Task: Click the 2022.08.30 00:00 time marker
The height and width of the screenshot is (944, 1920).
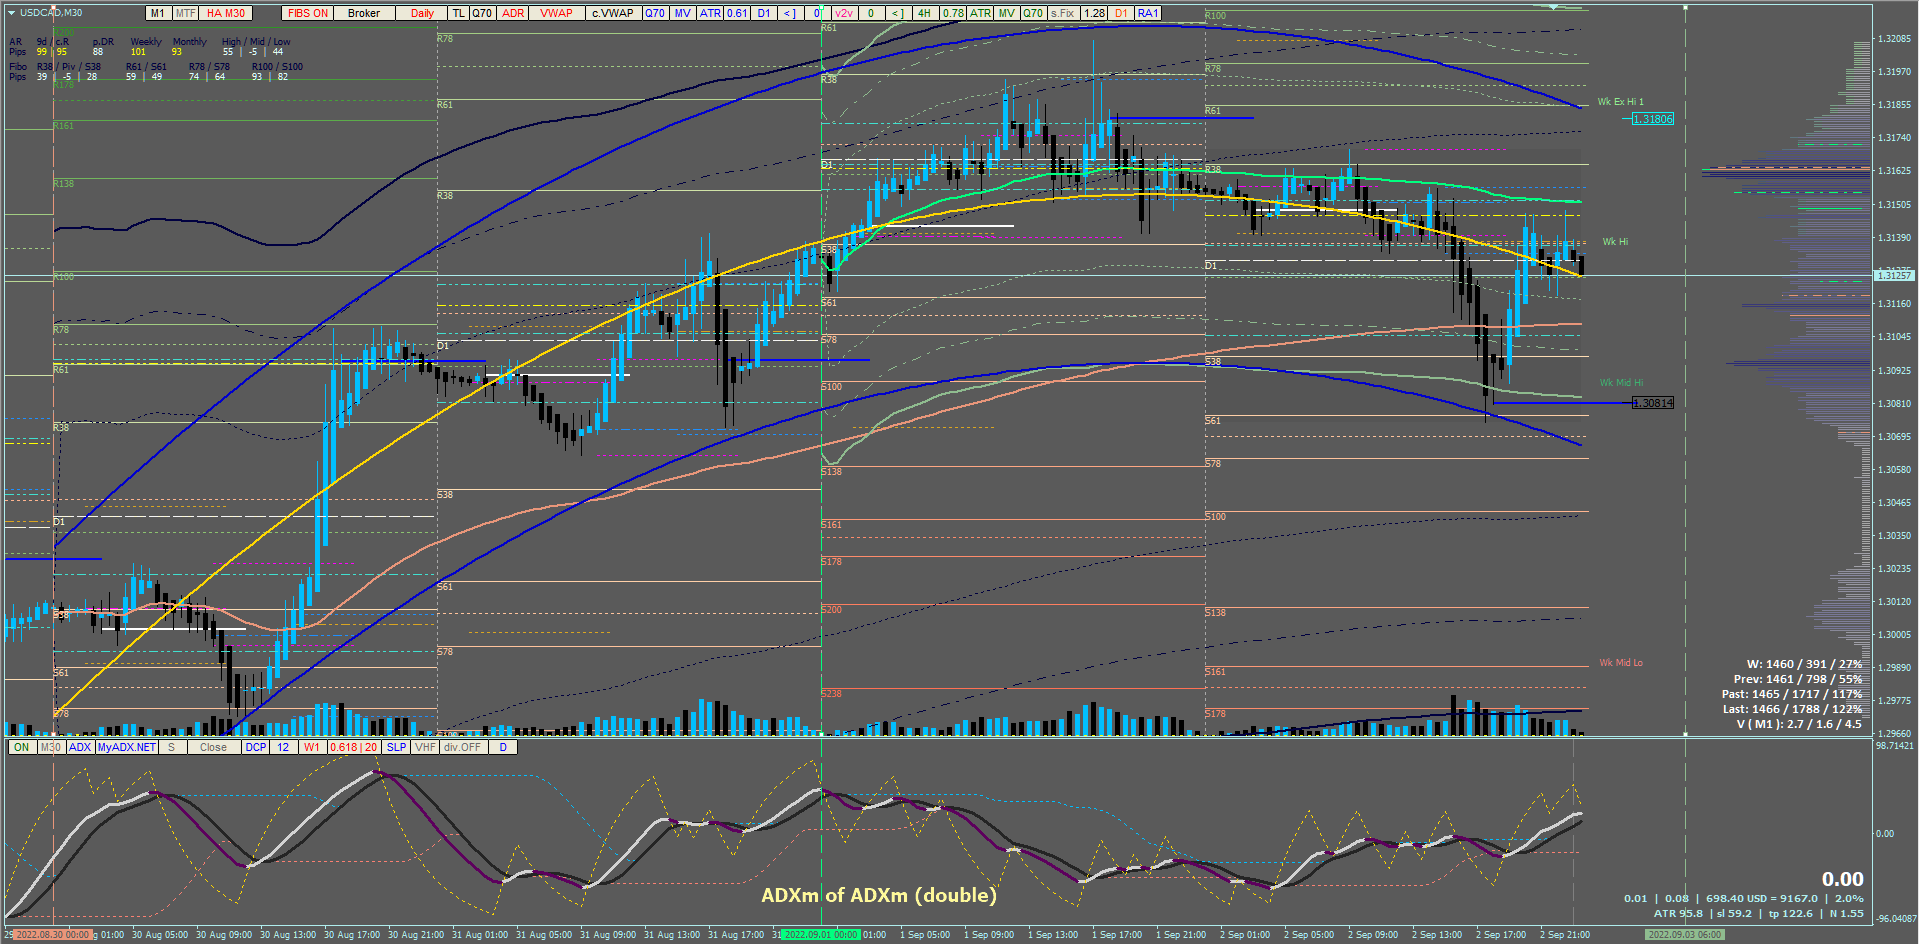Action: point(53,935)
